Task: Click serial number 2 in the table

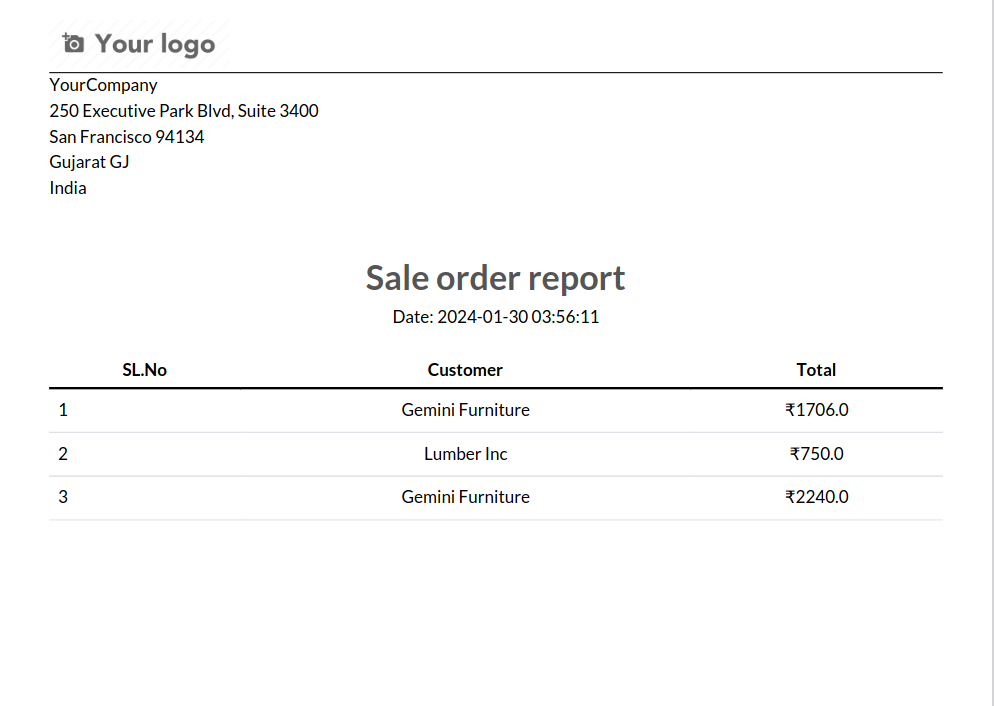Action: [x=63, y=454]
